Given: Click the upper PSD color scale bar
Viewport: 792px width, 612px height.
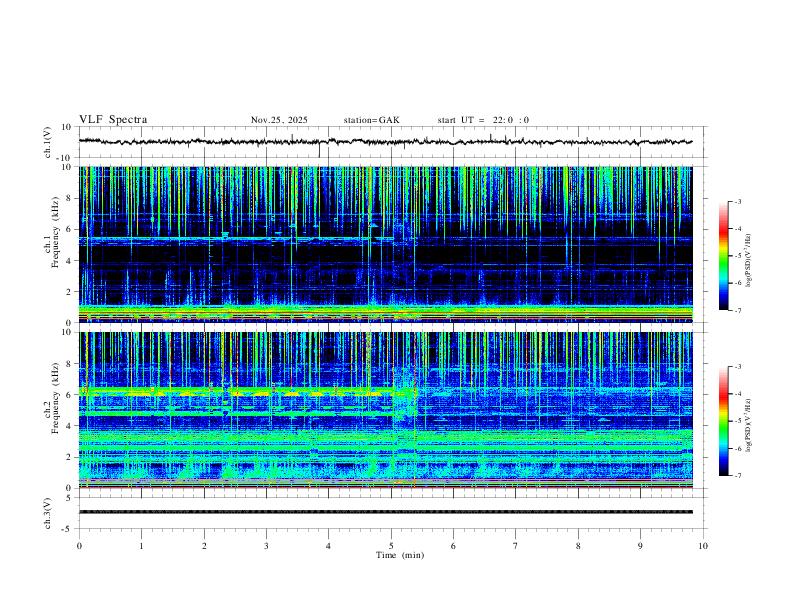Looking at the screenshot, I should click(x=723, y=256).
